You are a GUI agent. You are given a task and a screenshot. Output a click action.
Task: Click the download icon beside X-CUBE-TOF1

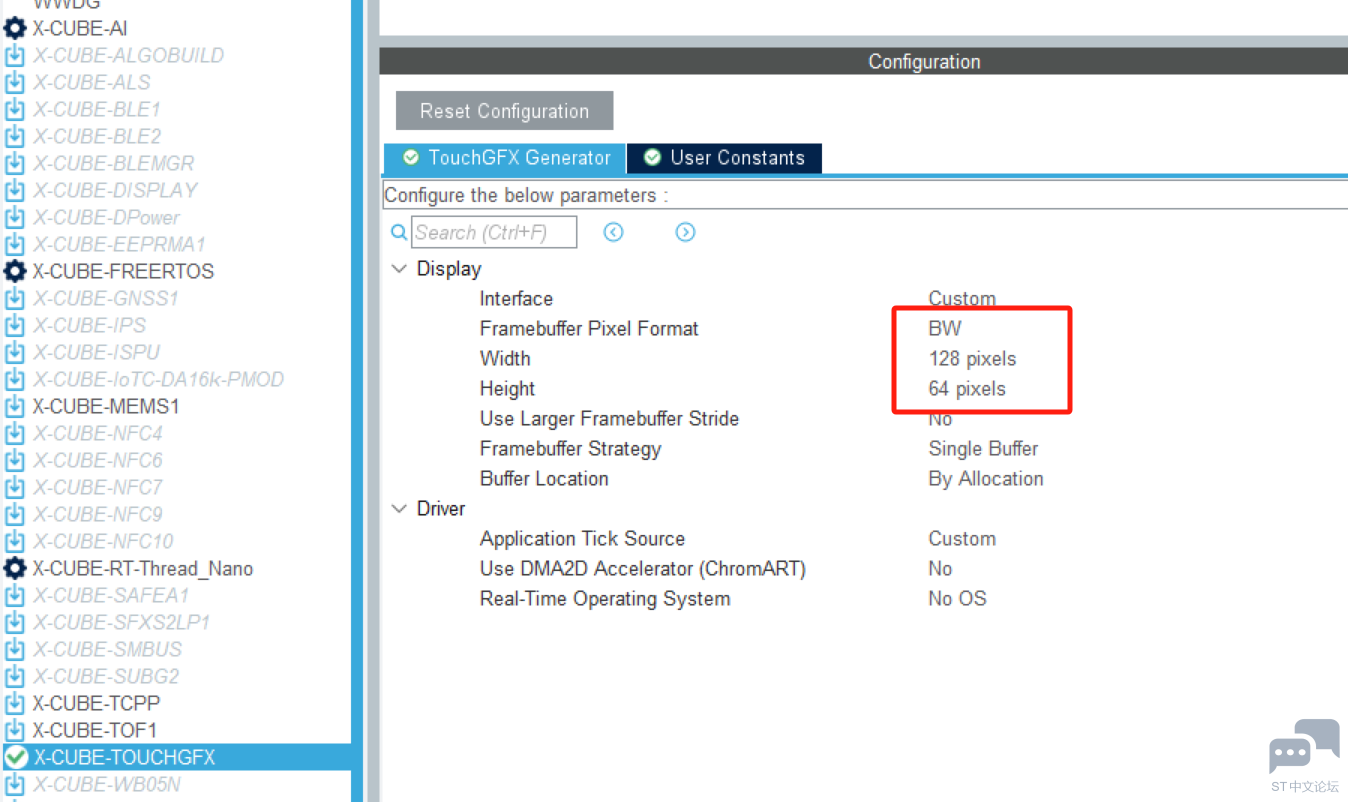[x=15, y=731]
